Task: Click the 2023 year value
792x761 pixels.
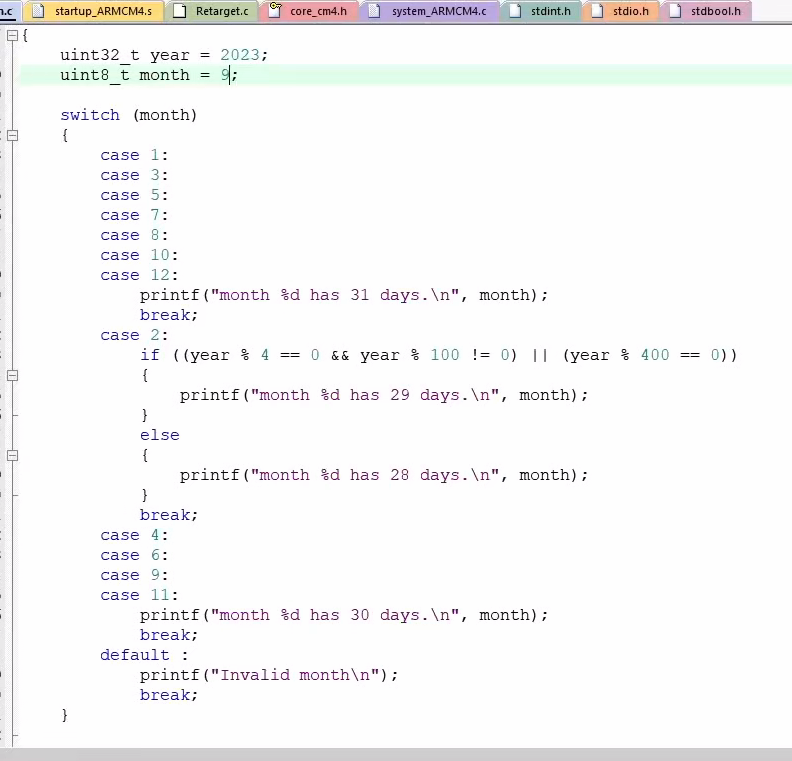Action: 240,55
